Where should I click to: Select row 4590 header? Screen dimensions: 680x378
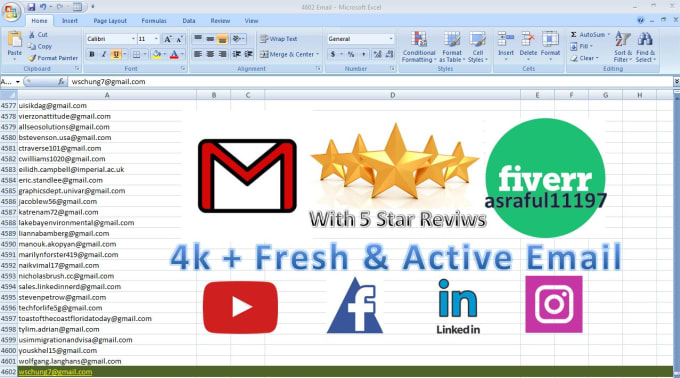click(x=8, y=244)
